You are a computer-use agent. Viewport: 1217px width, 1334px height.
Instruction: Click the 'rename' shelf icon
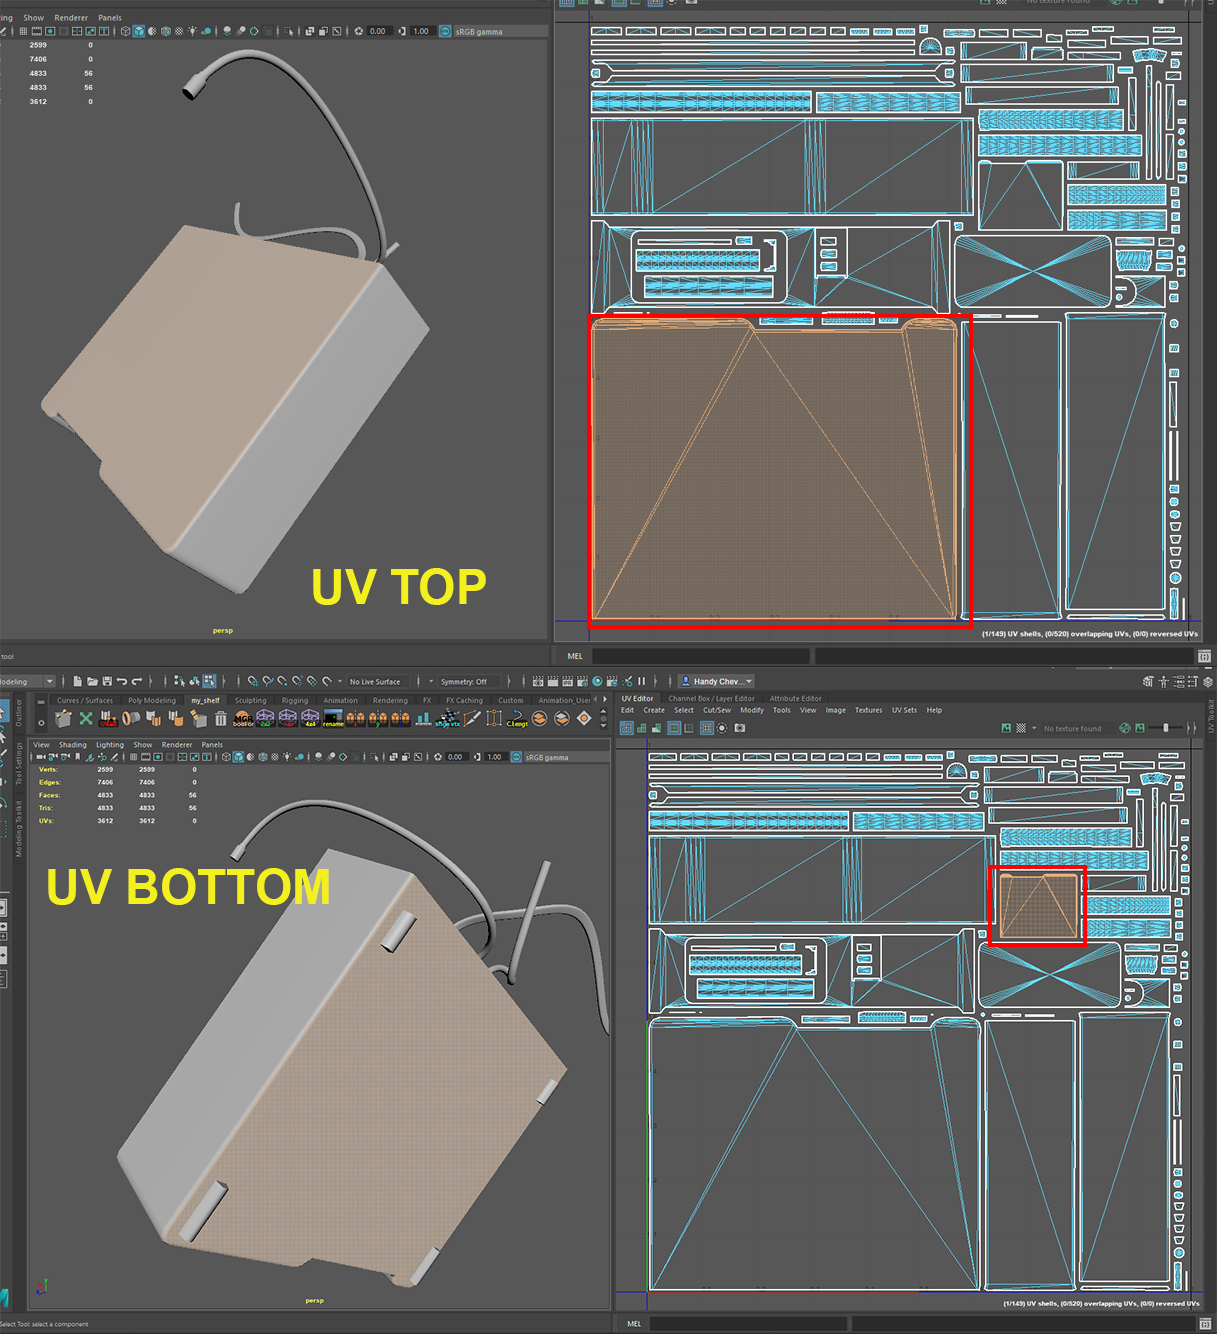point(333,718)
